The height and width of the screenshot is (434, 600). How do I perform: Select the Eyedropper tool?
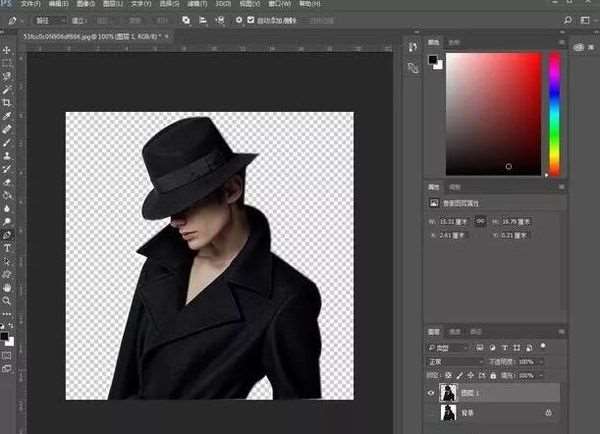[7, 116]
